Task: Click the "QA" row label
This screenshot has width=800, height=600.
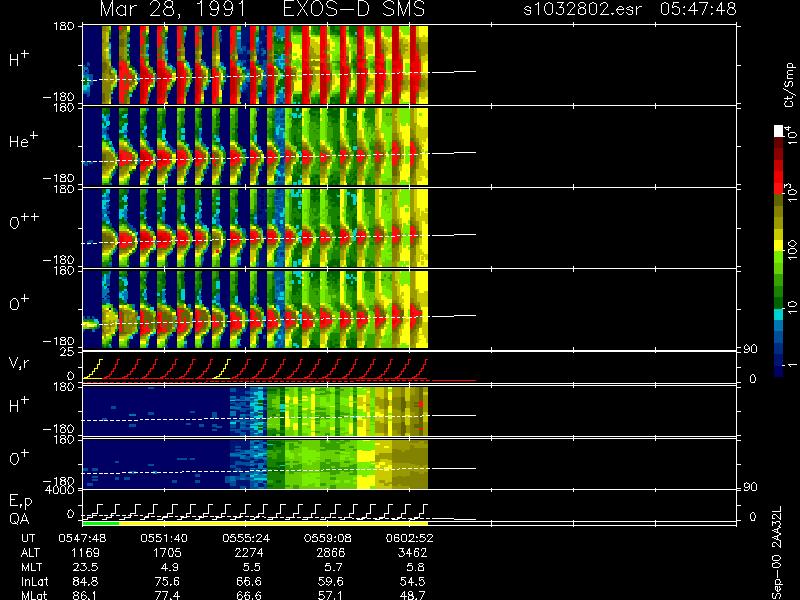Action: coord(19,519)
